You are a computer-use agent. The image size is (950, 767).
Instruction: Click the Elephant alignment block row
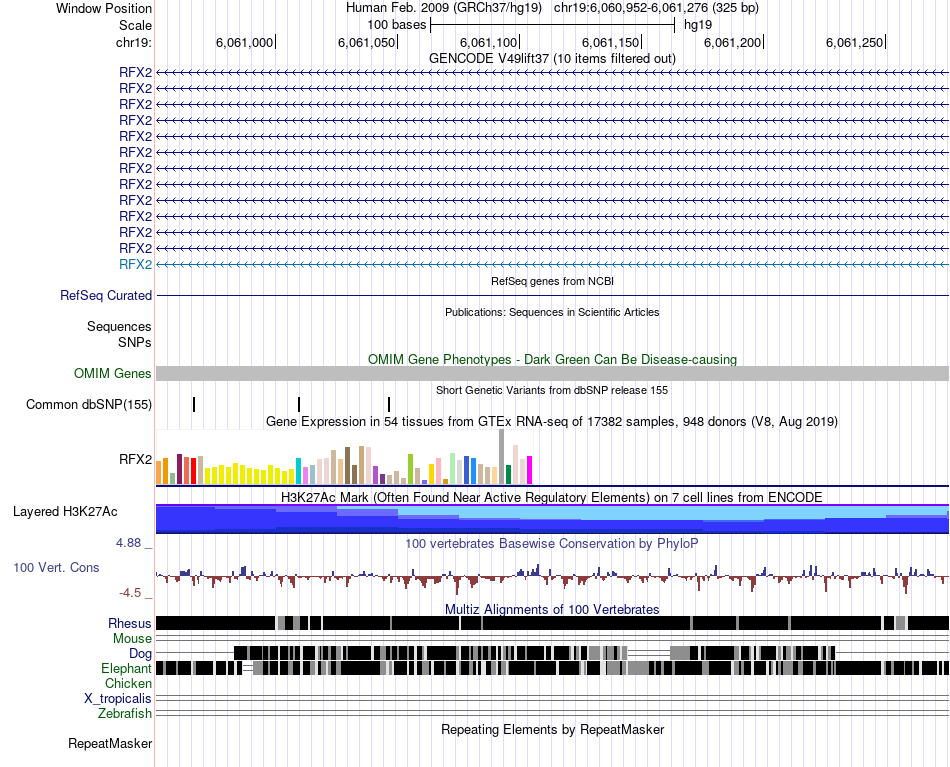pos(552,668)
